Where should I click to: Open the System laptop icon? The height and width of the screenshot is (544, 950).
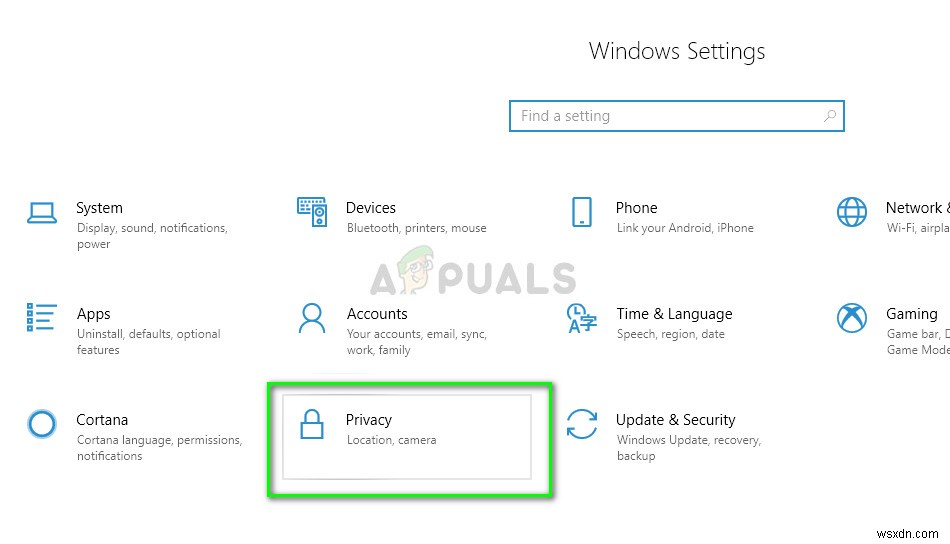[x=42, y=213]
